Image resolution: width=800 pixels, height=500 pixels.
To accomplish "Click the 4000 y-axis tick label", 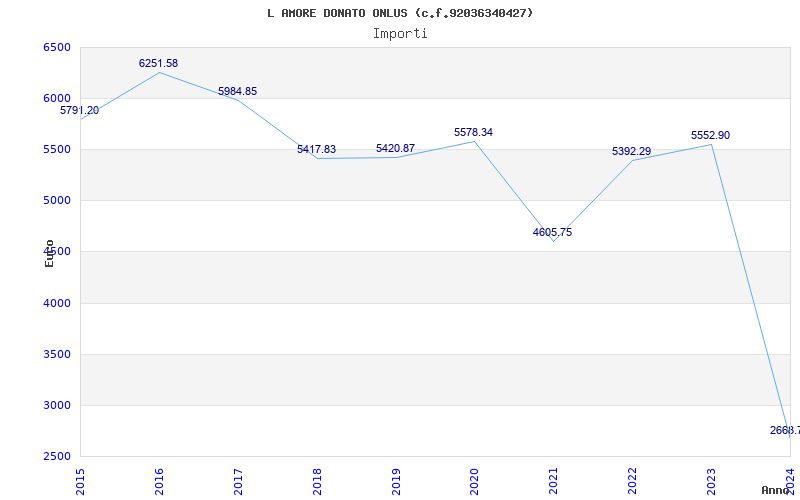I will 57,303.
